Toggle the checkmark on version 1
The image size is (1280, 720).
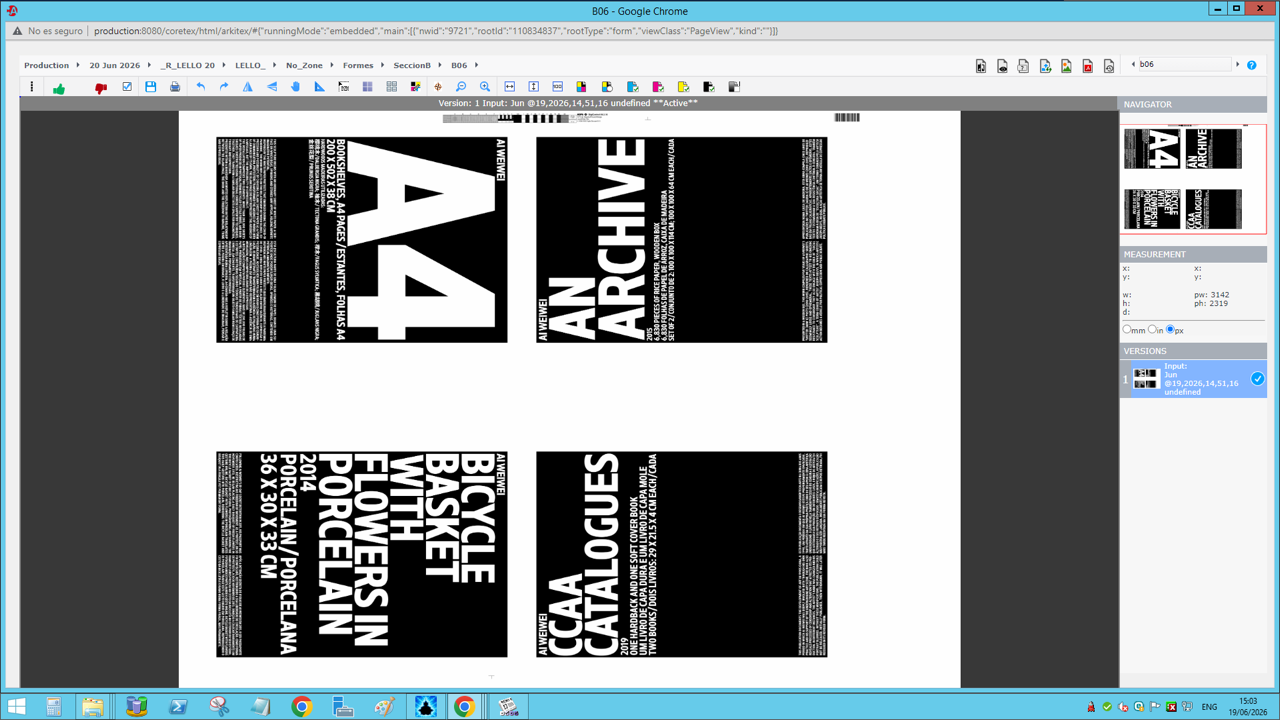click(x=1257, y=379)
